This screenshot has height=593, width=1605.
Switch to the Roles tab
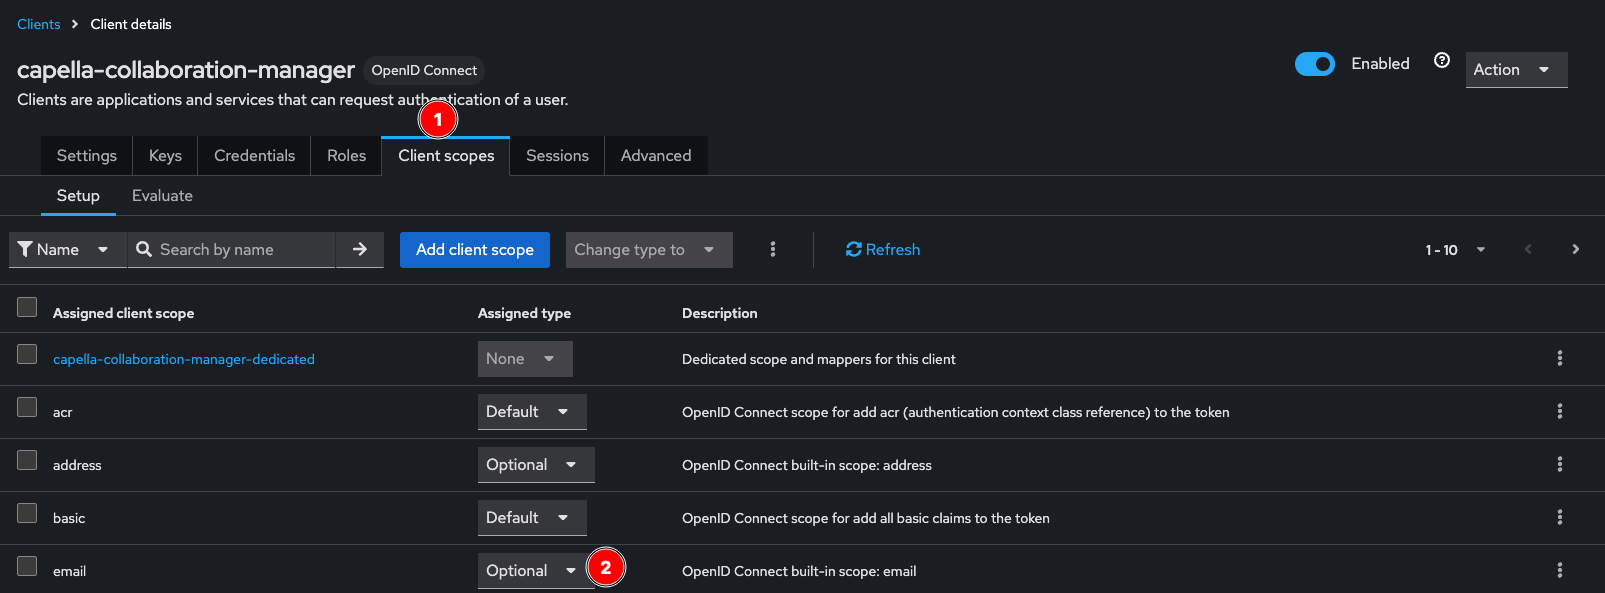(346, 156)
